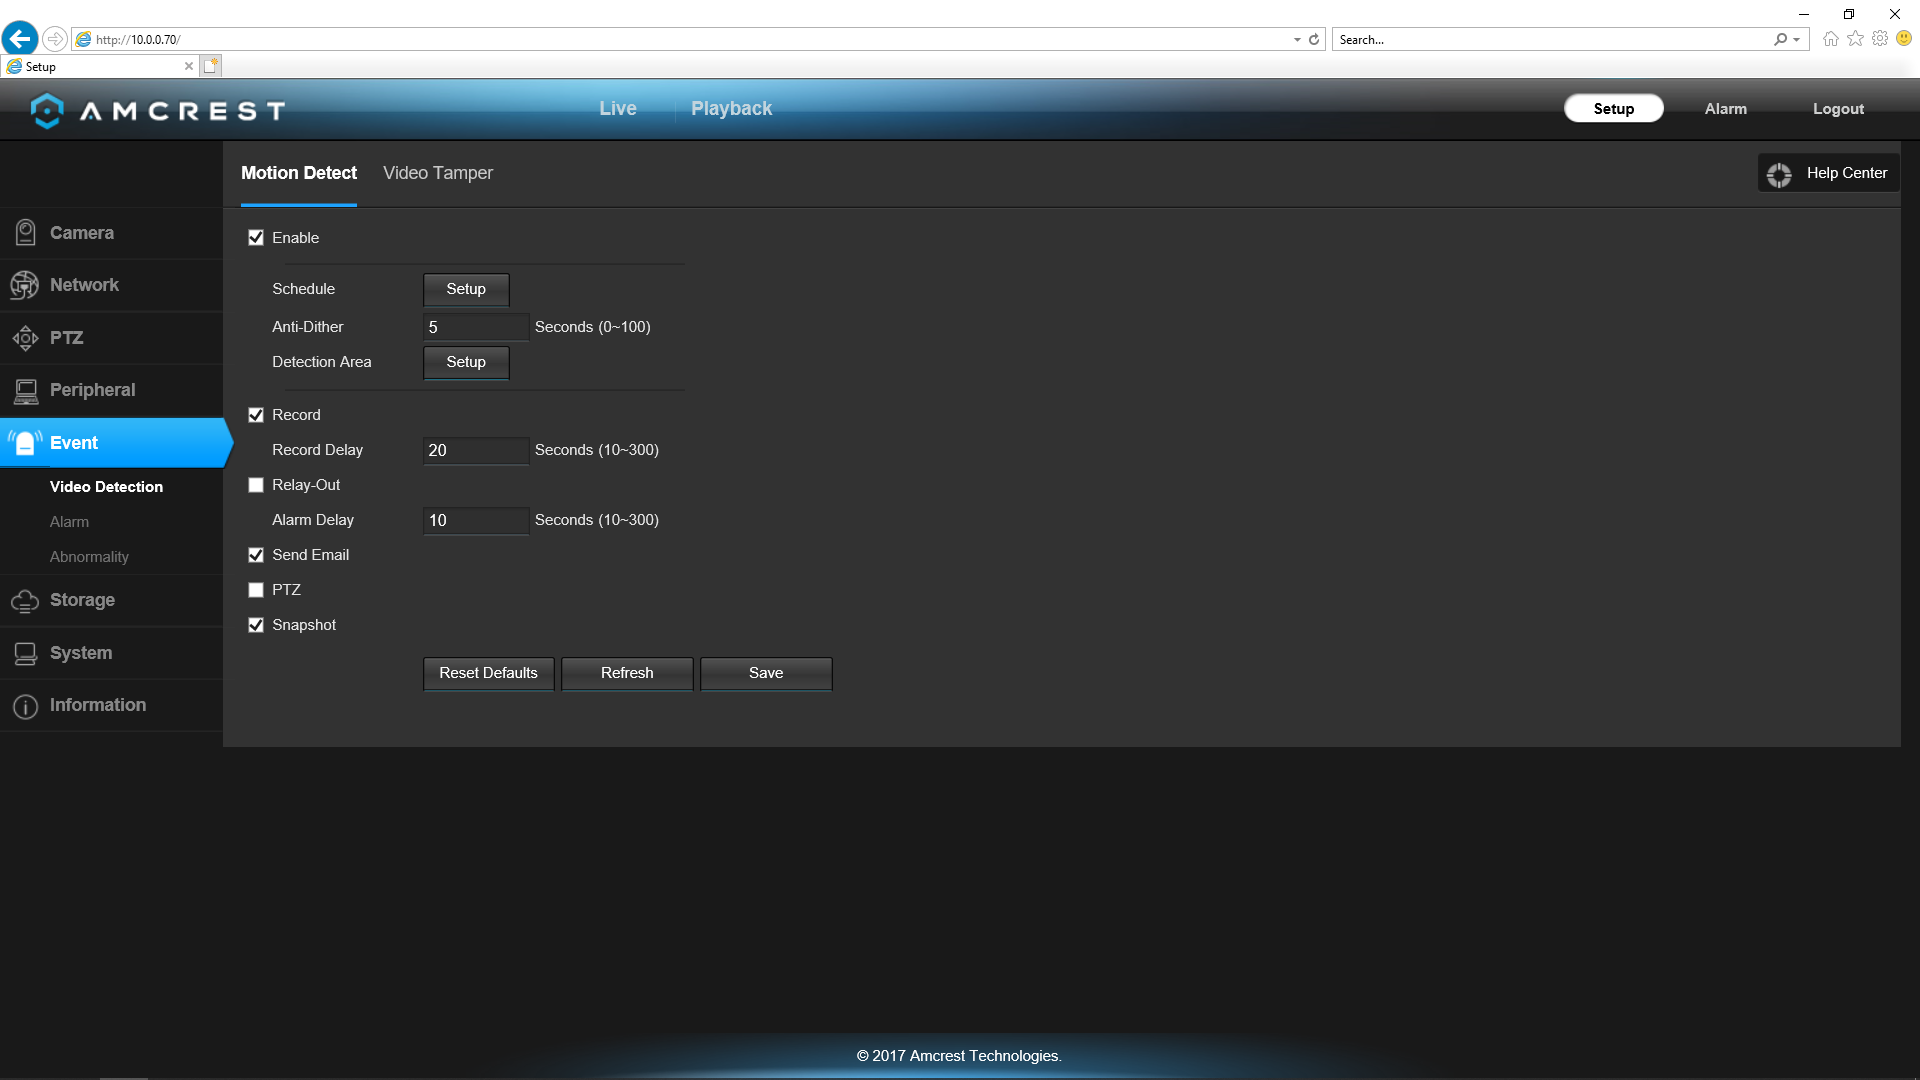Click the Network globe icon
This screenshot has width=1920, height=1080.
coord(24,285)
